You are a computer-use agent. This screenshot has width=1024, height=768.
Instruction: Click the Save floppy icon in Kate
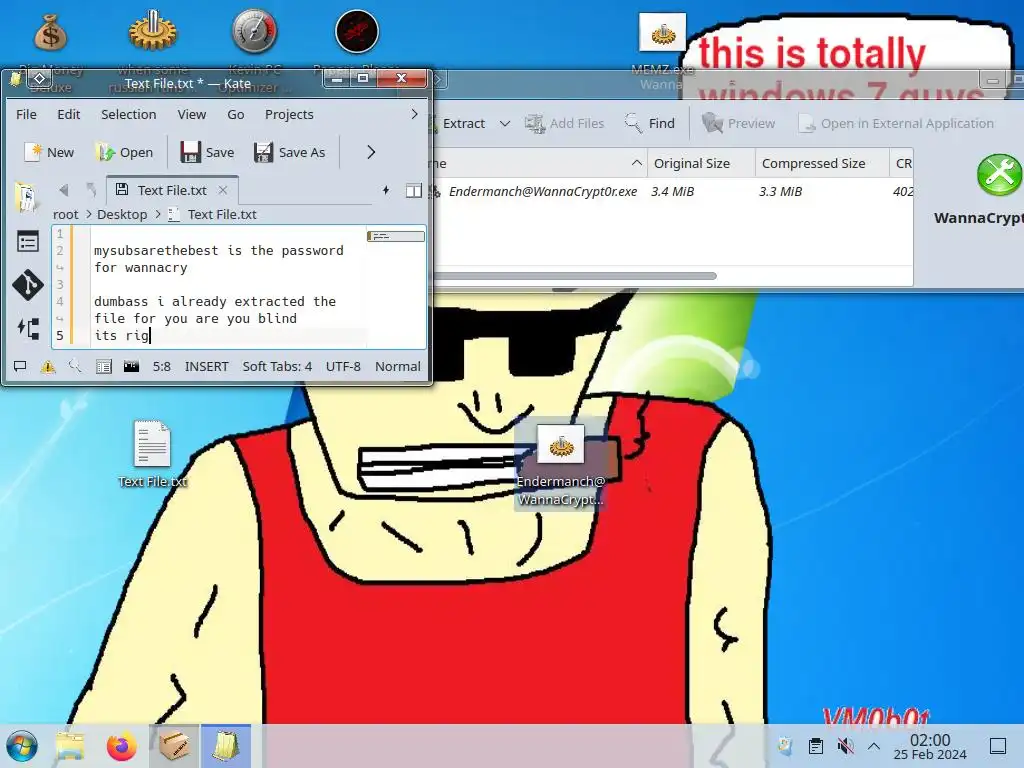(190, 152)
